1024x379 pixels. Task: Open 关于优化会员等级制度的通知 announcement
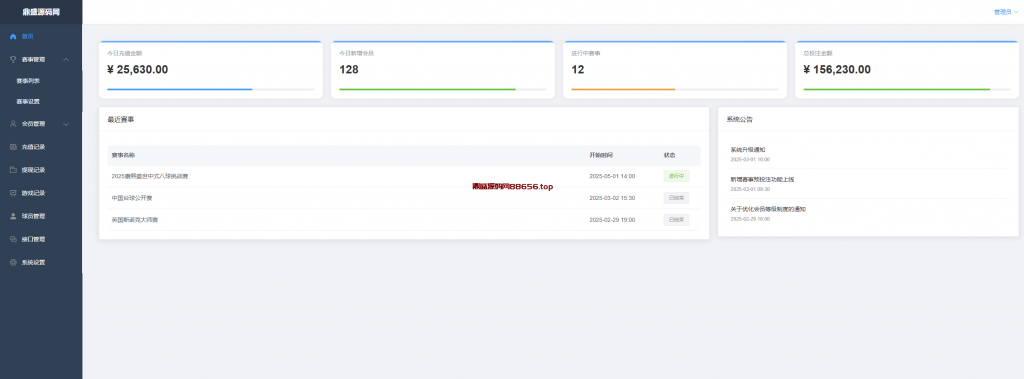tap(768, 209)
